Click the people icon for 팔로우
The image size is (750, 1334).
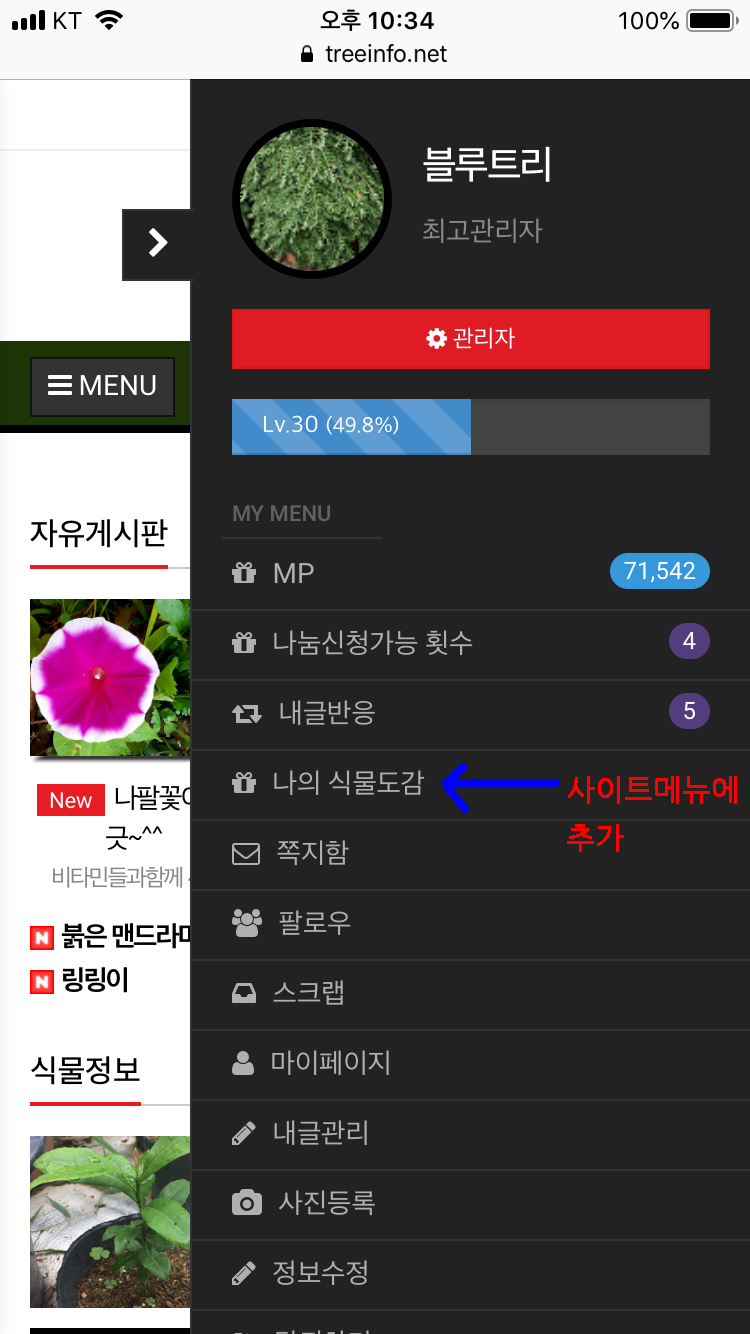click(x=247, y=923)
